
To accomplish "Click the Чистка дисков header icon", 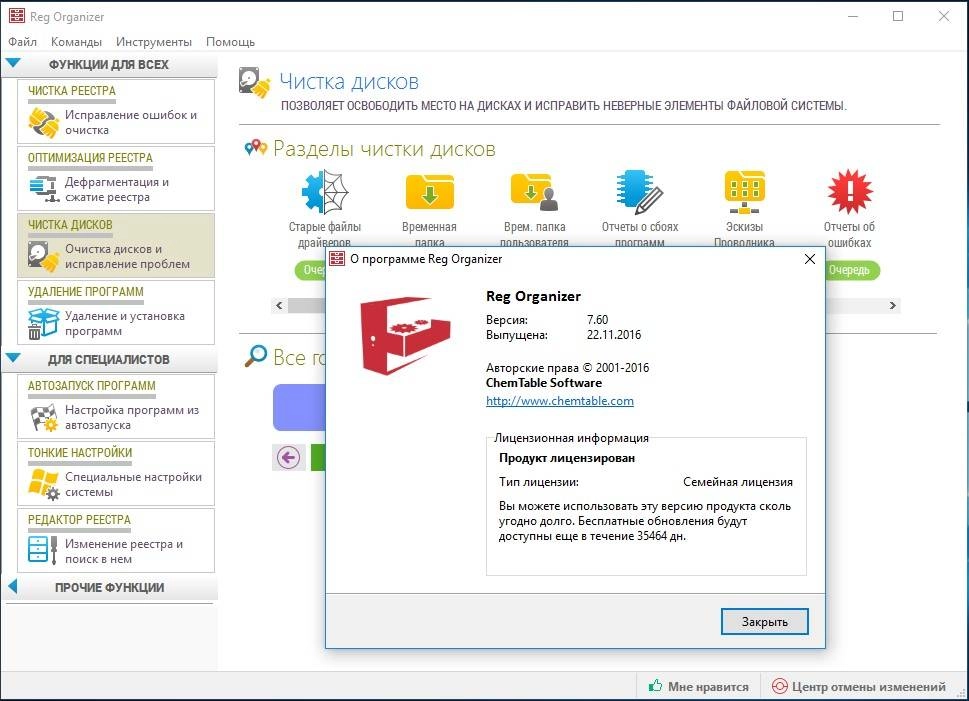I will (255, 83).
